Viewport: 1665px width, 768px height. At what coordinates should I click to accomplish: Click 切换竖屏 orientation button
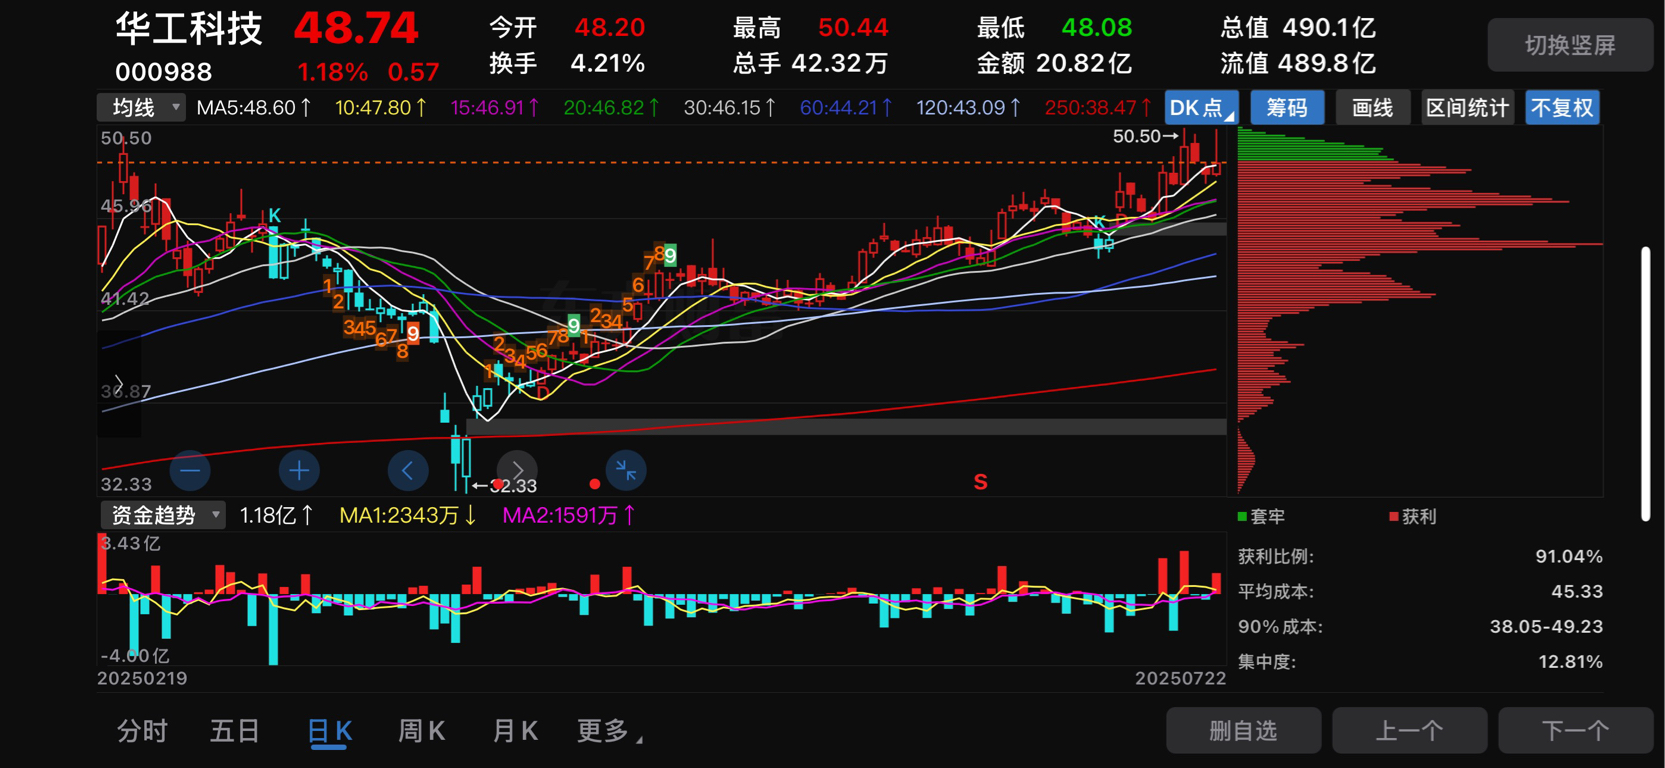pos(1570,45)
